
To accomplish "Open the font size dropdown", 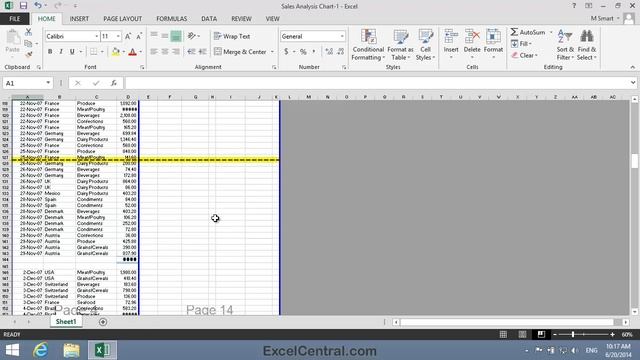I will pos(118,36).
